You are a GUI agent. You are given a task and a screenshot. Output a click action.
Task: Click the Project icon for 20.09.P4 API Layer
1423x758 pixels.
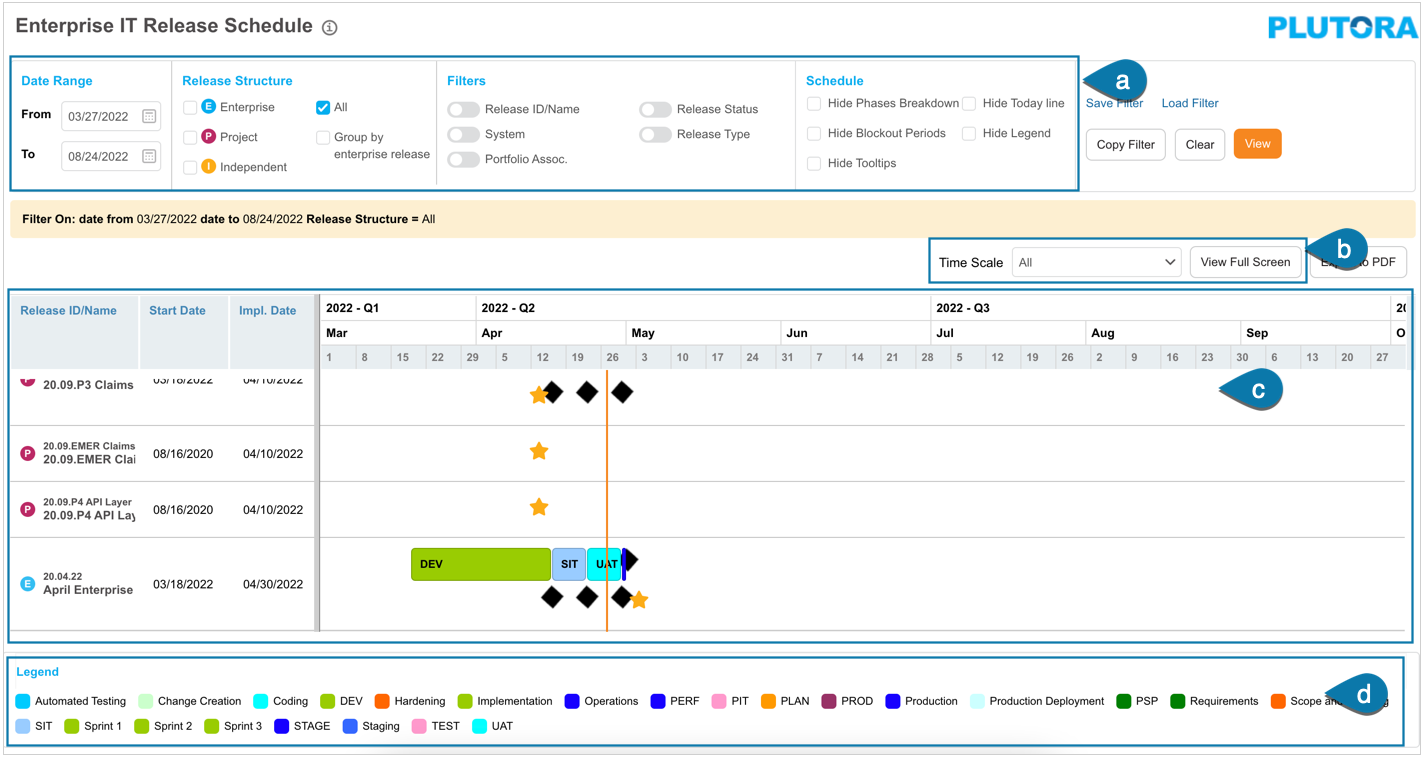pos(28,509)
